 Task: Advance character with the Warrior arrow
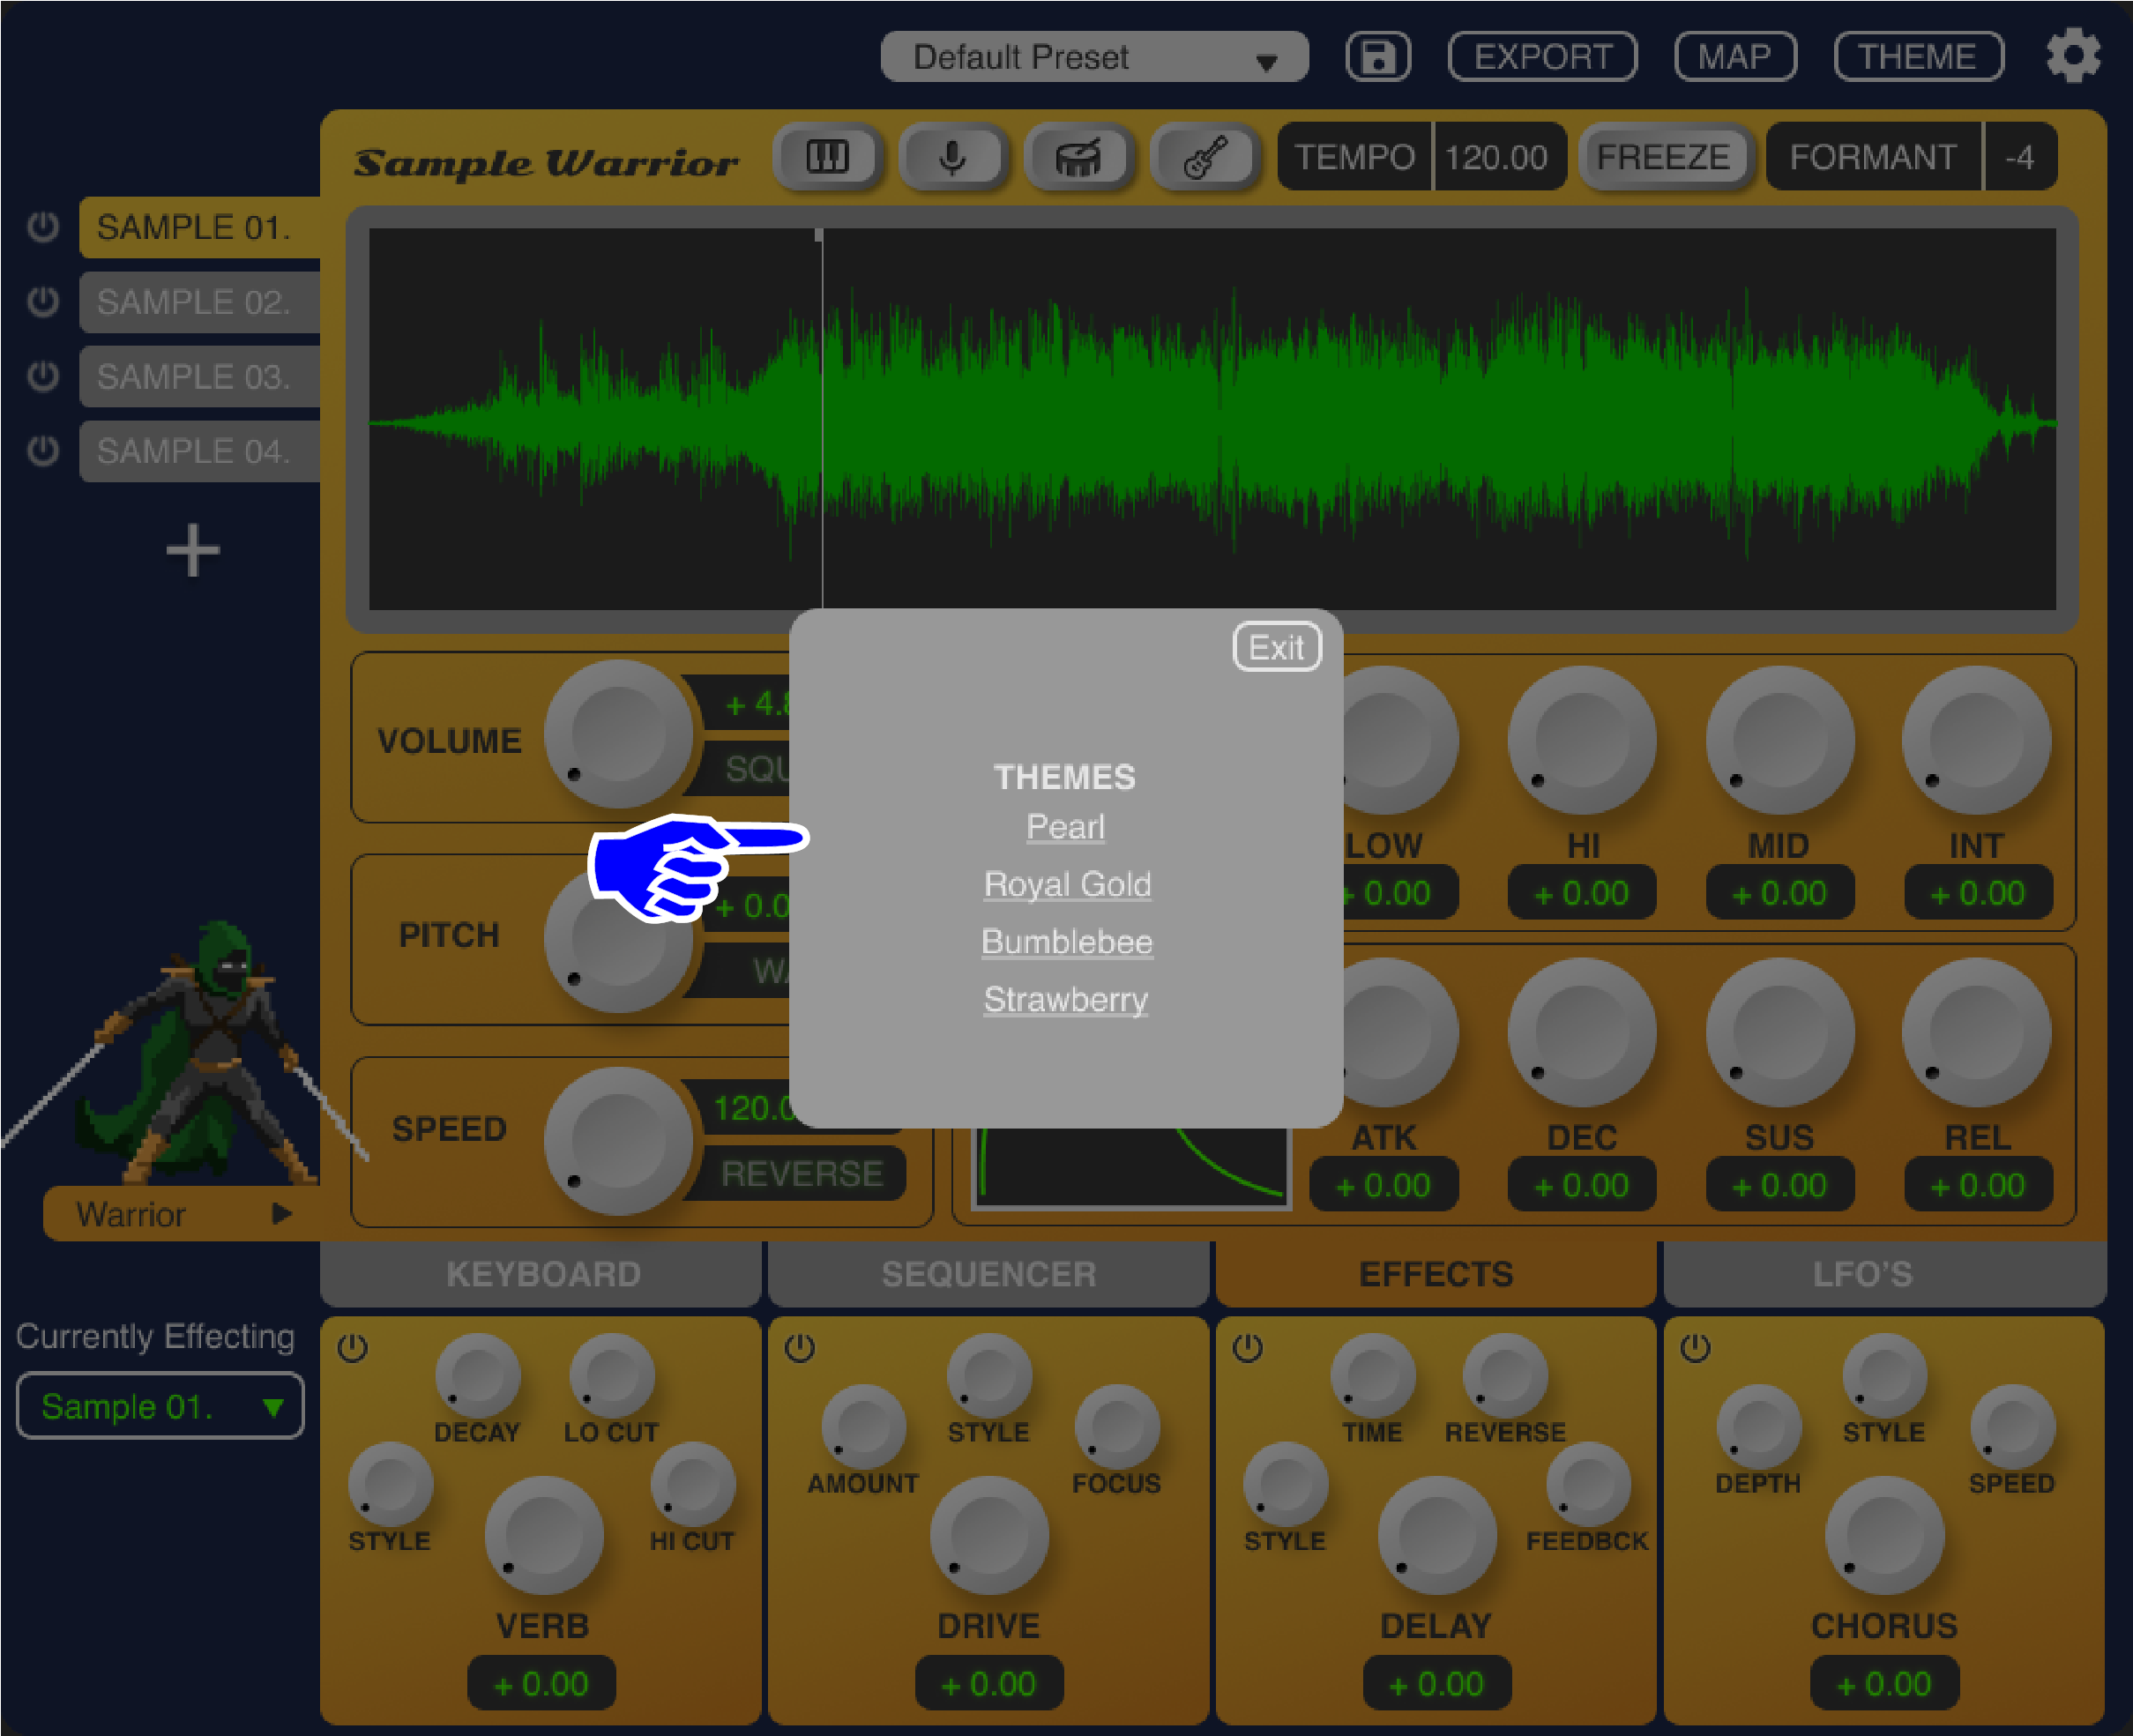point(282,1214)
